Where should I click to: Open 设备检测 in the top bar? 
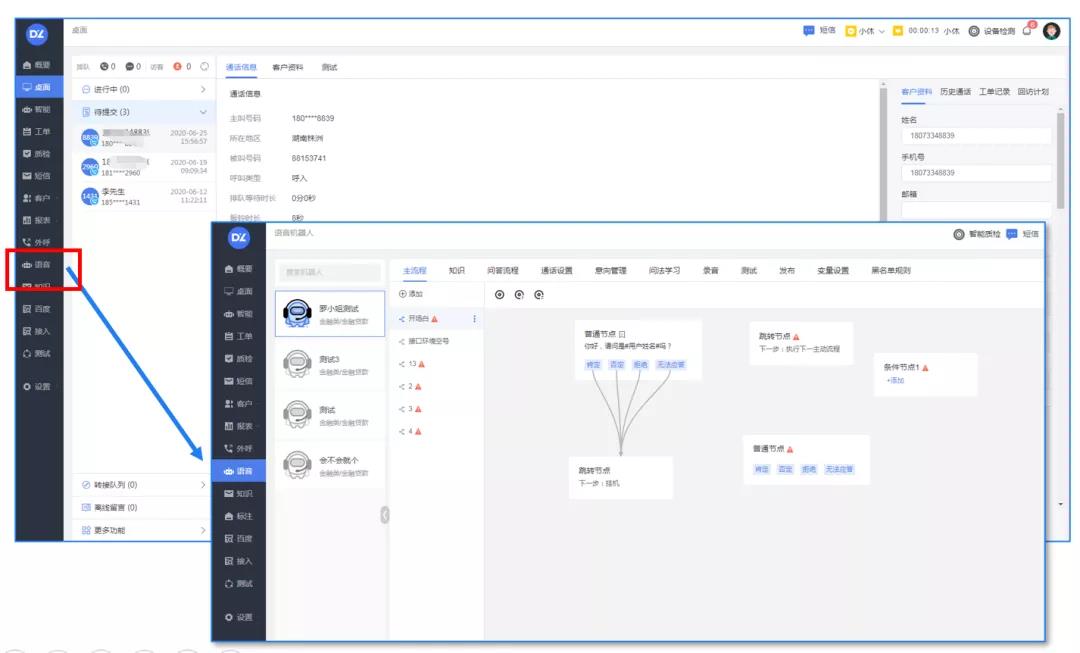click(991, 31)
